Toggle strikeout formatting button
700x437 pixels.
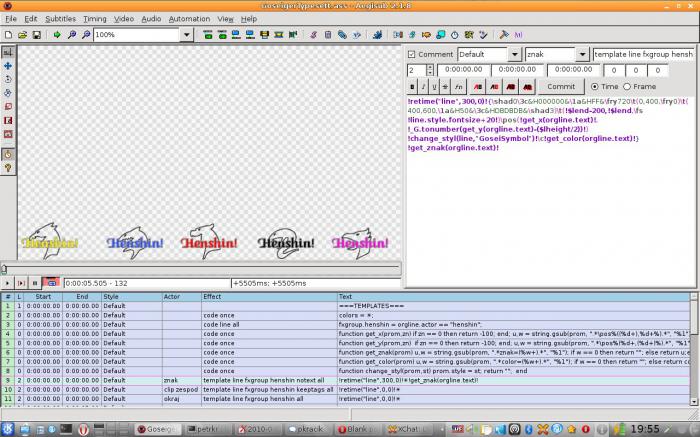click(445, 87)
